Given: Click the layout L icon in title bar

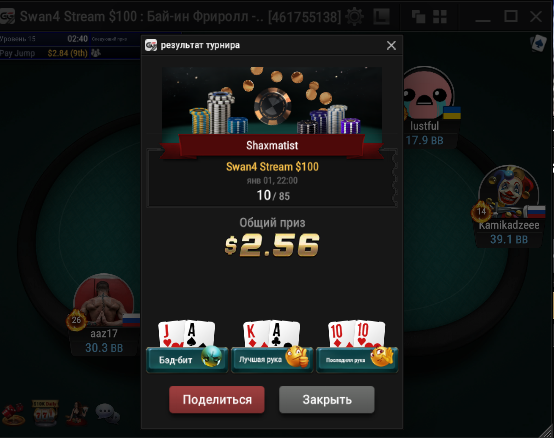Looking at the screenshot, I should pyautogui.click(x=382, y=17).
